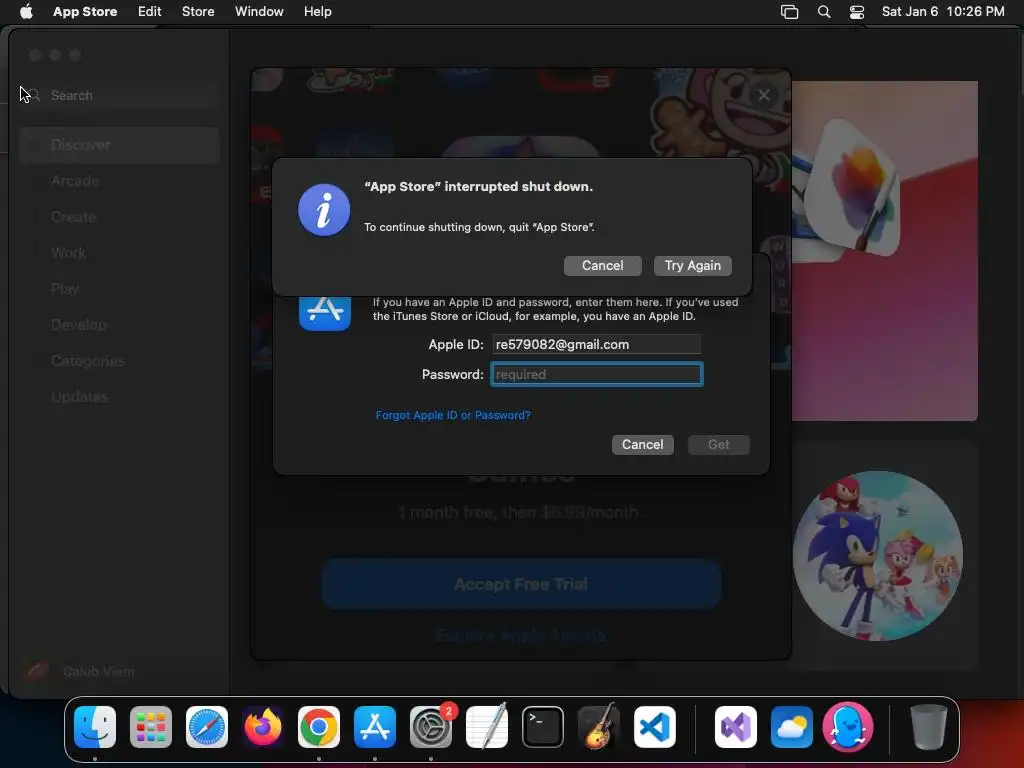This screenshot has height=768, width=1024.
Task: Select Discover in App Store sidebar
Action: pos(120,145)
